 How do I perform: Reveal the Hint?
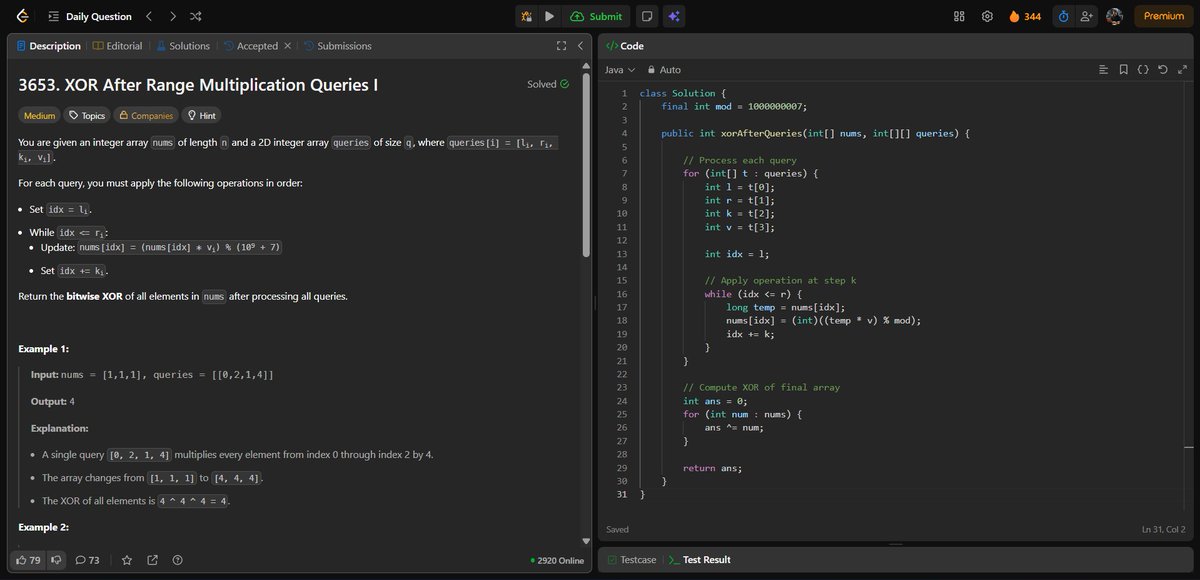(x=203, y=115)
